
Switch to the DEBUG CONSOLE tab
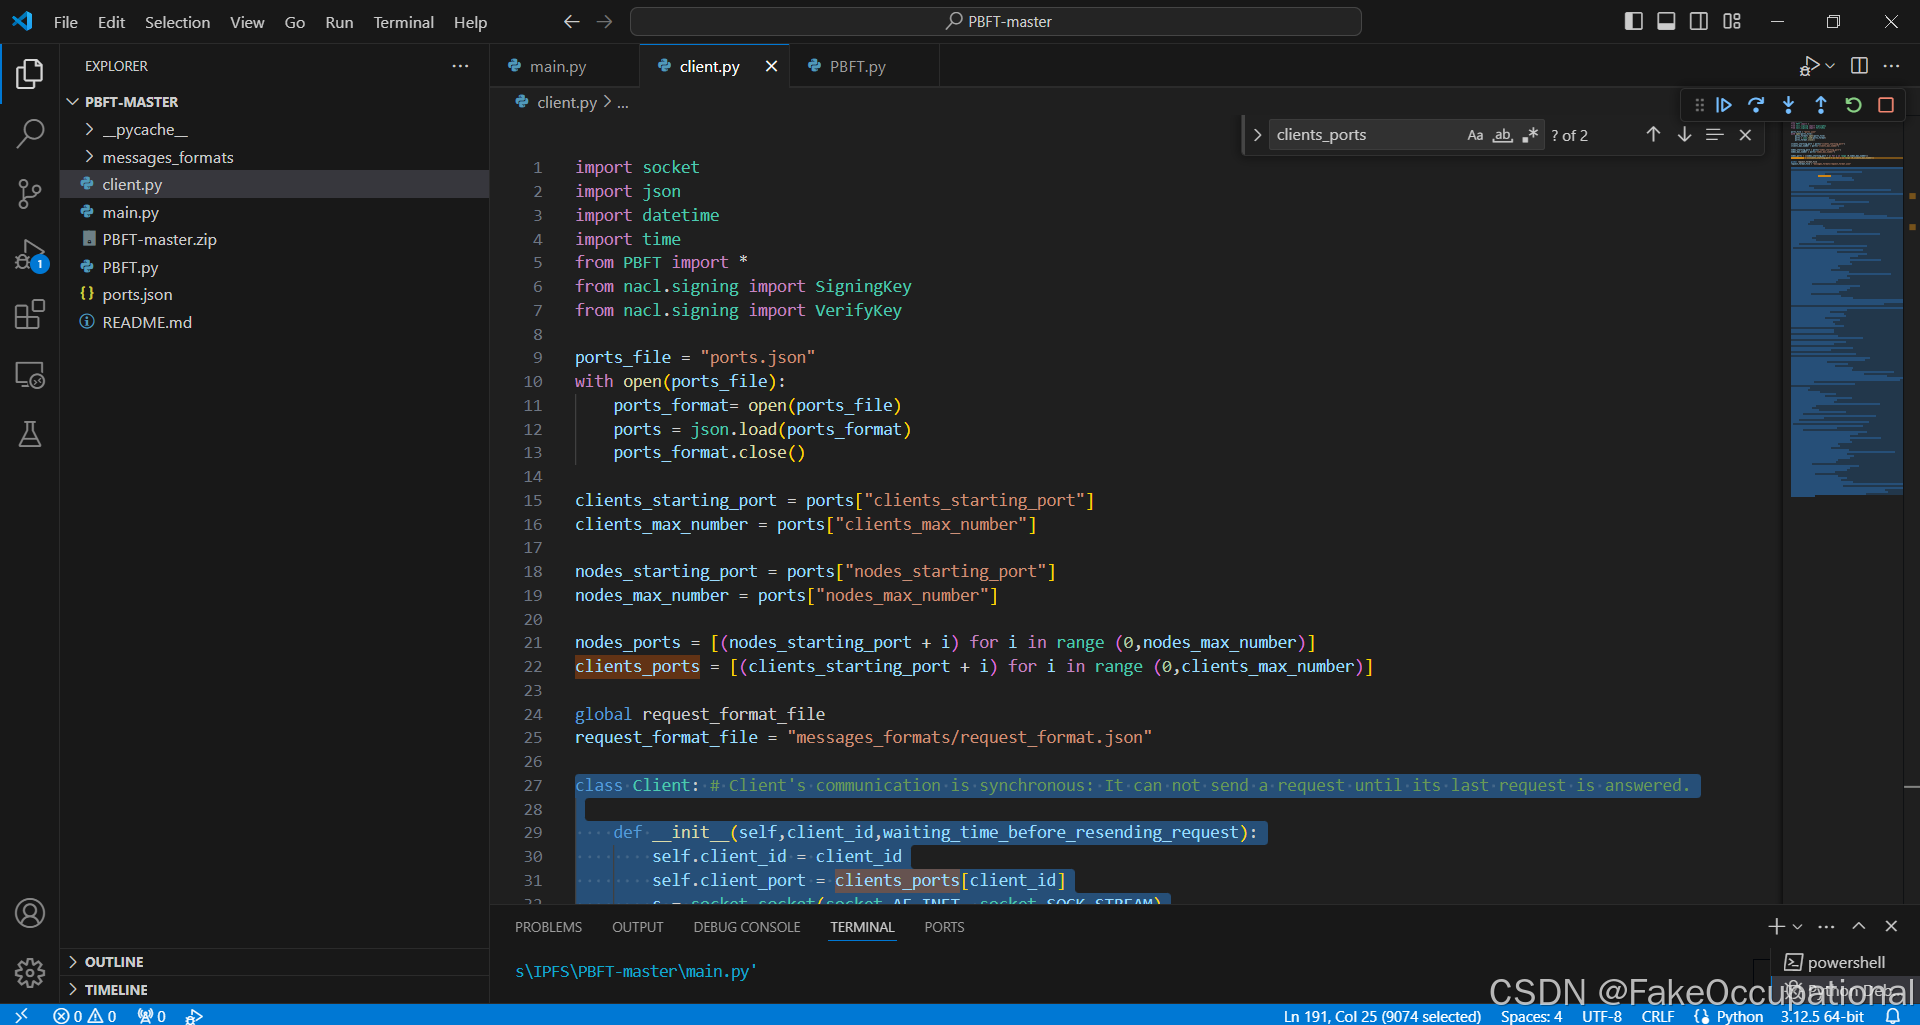tap(747, 927)
